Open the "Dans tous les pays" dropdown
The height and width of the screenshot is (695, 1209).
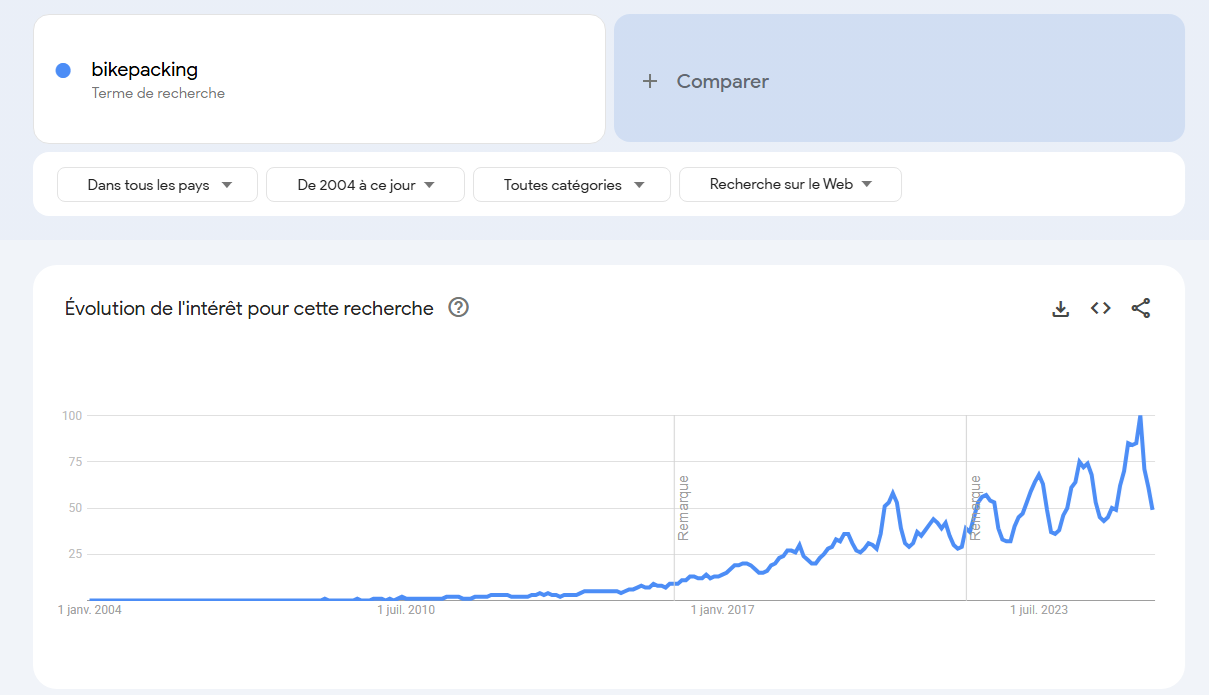[x=158, y=185]
